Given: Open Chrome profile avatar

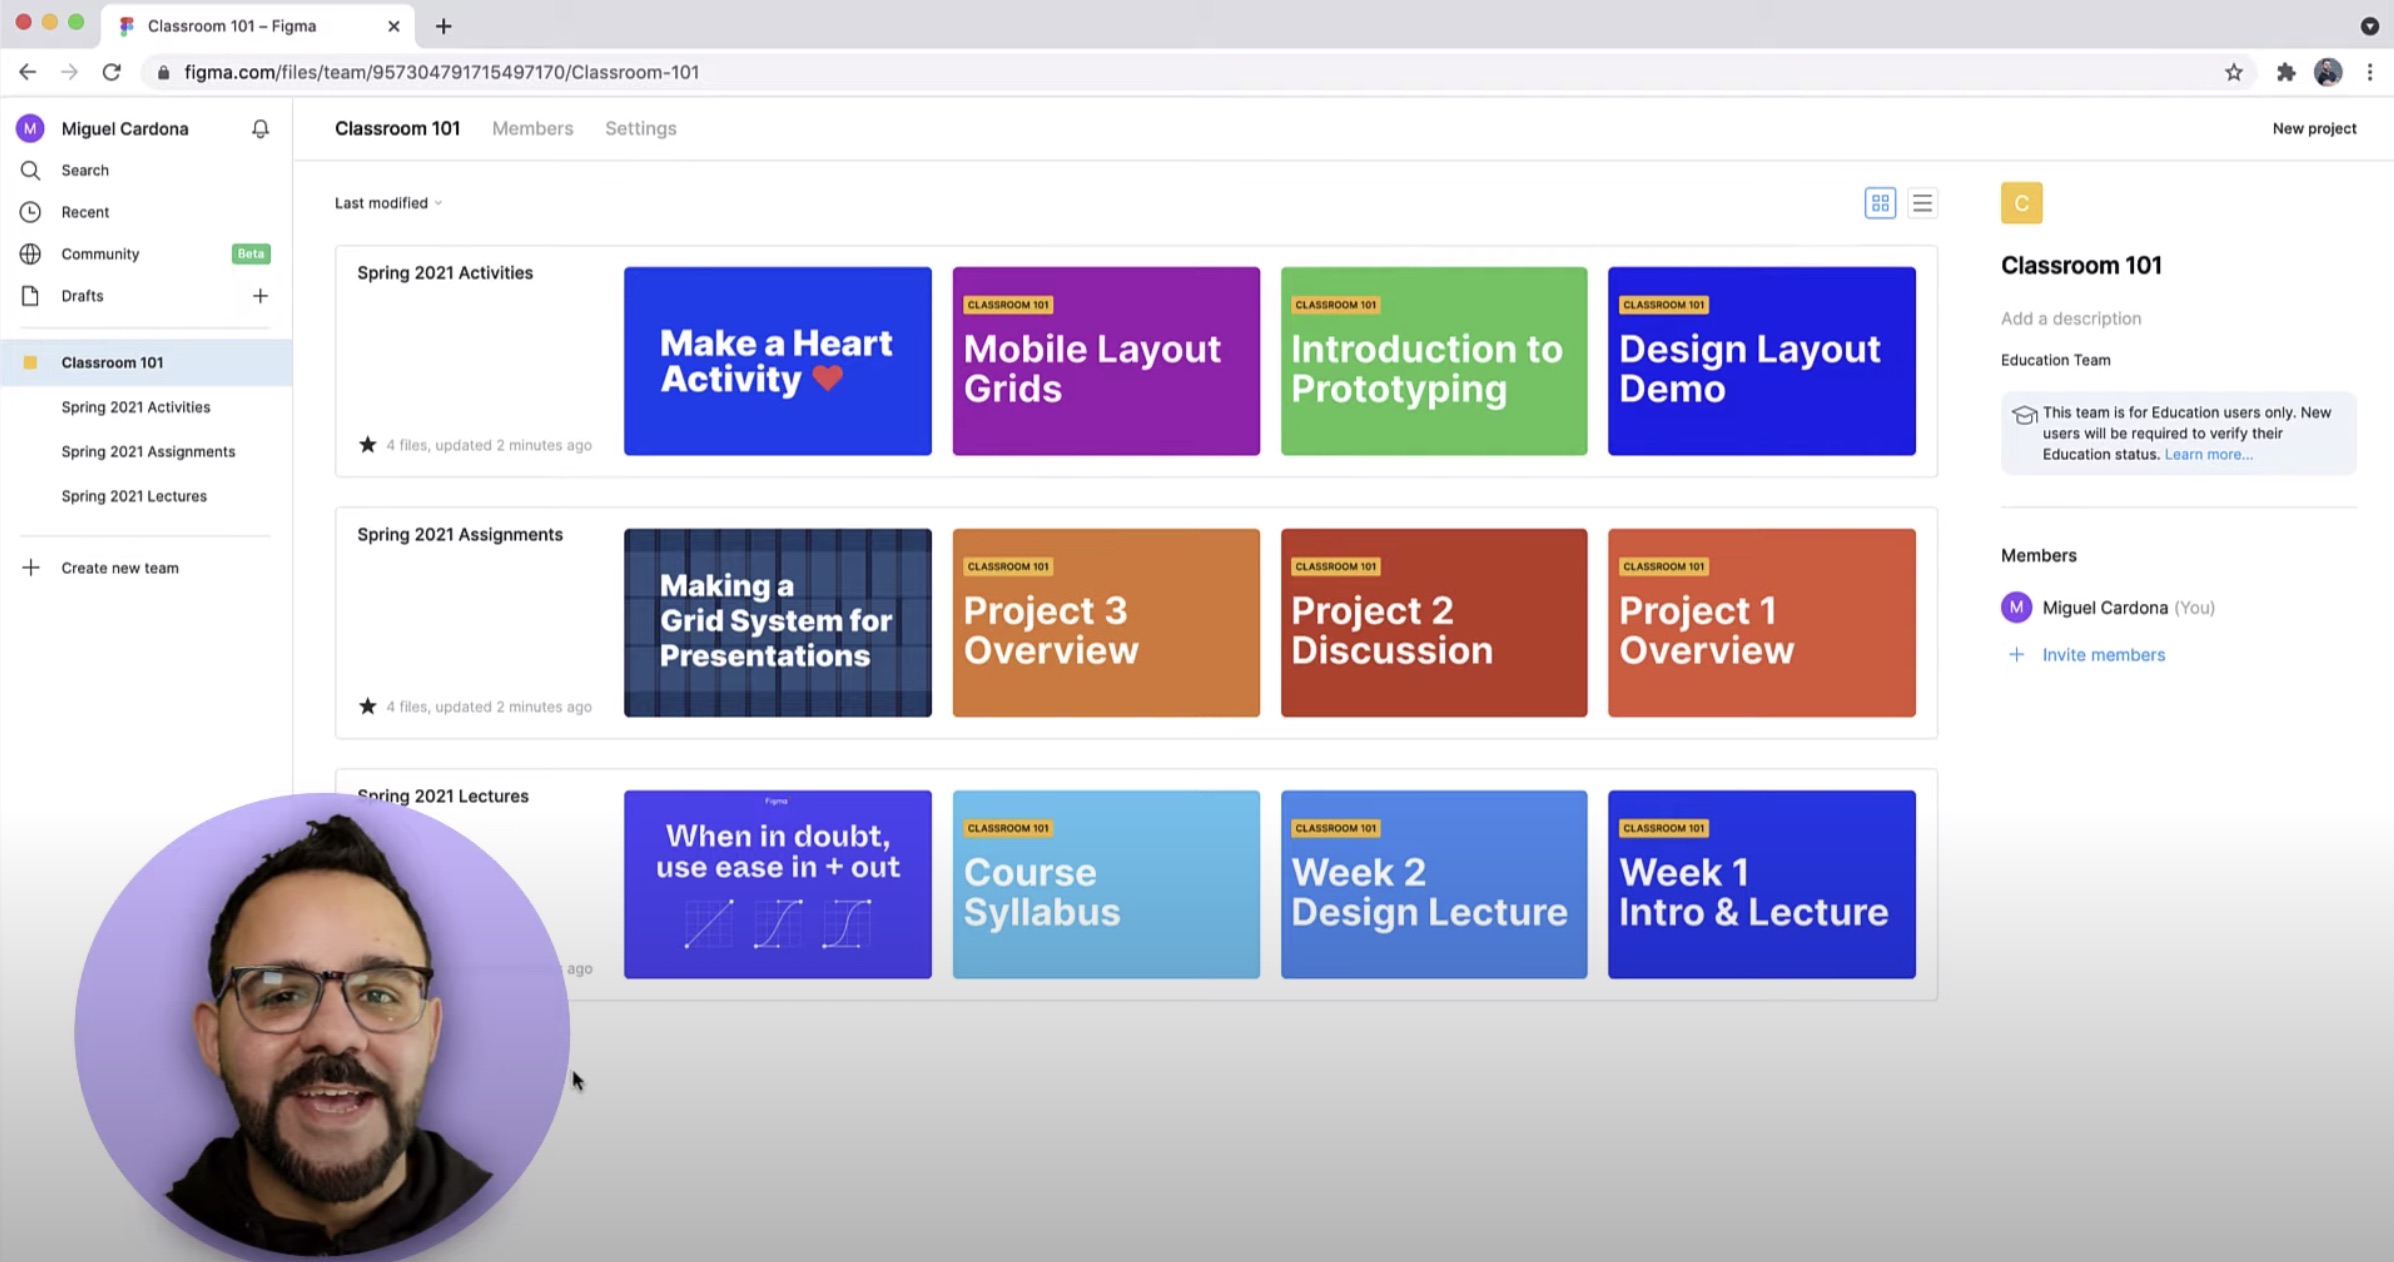Looking at the screenshot, I should click(2328, 72).
